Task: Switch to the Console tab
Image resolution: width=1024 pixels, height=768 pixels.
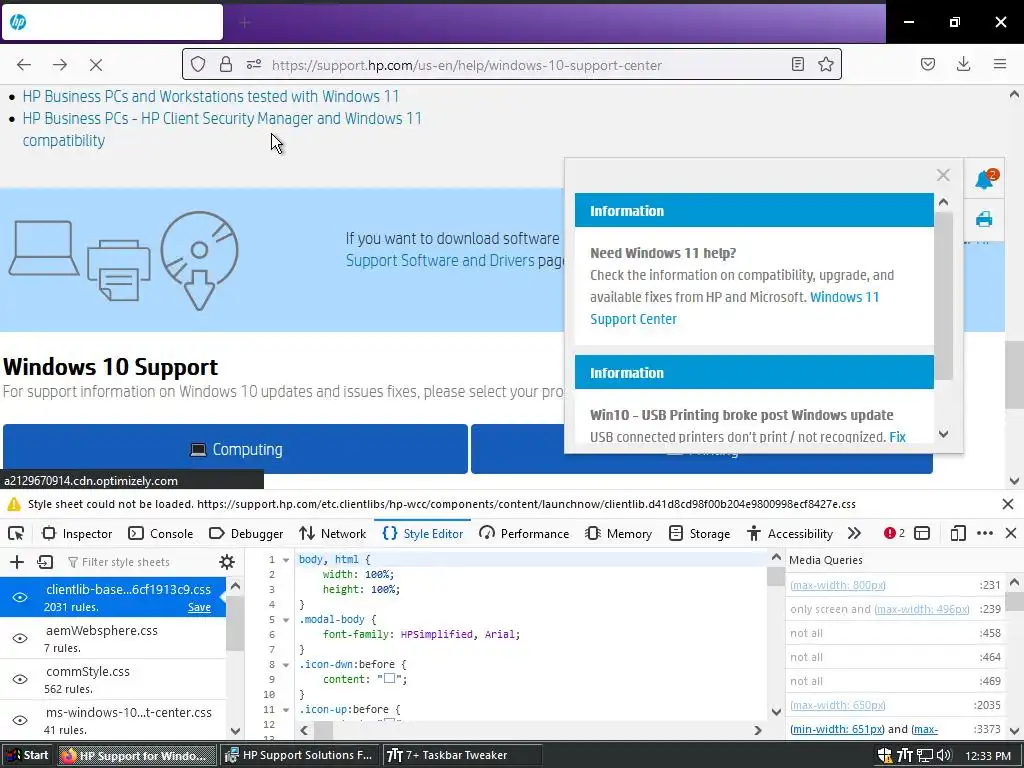Action: coord(161,534)
